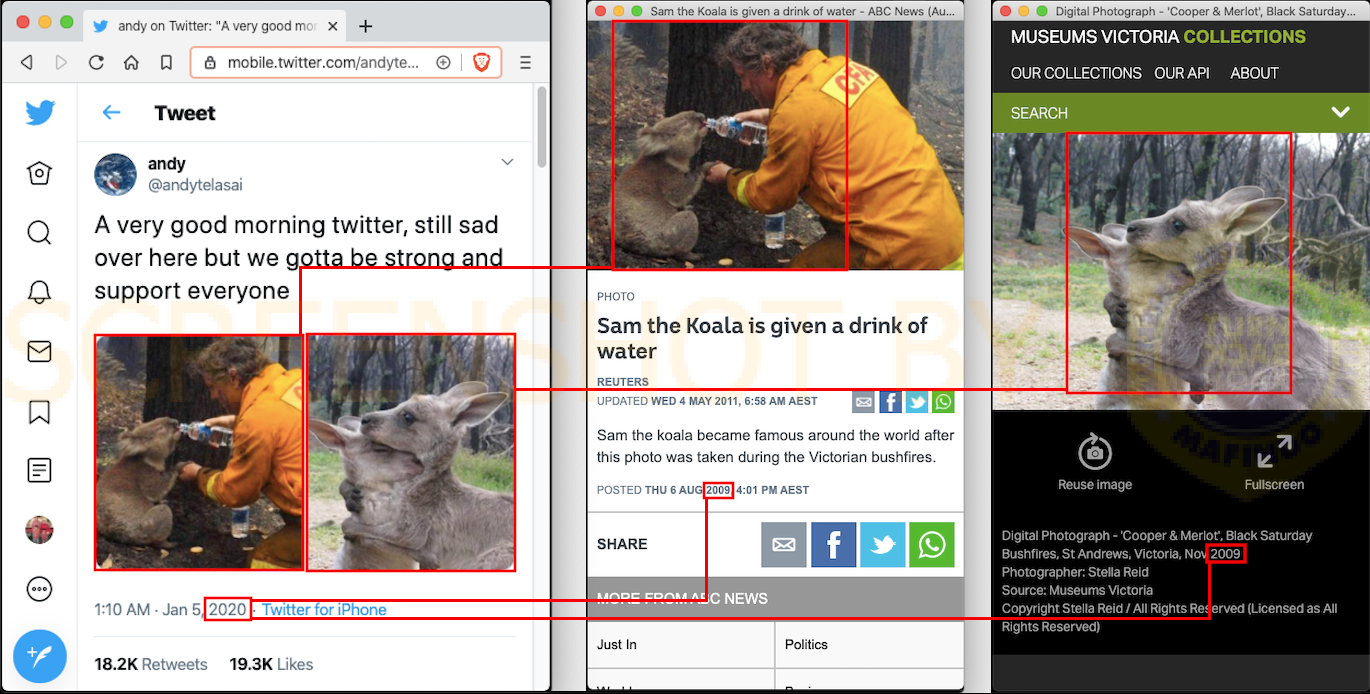The image size is (1370, 694).
Task: Open Twitter Explore search icon
Action: click(x=39, y=233)
